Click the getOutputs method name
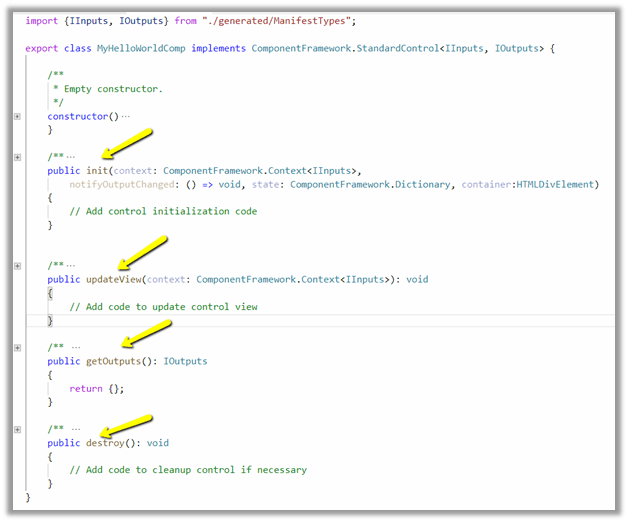This screenshot has width=628, height=522. click(x=114, y=361)
